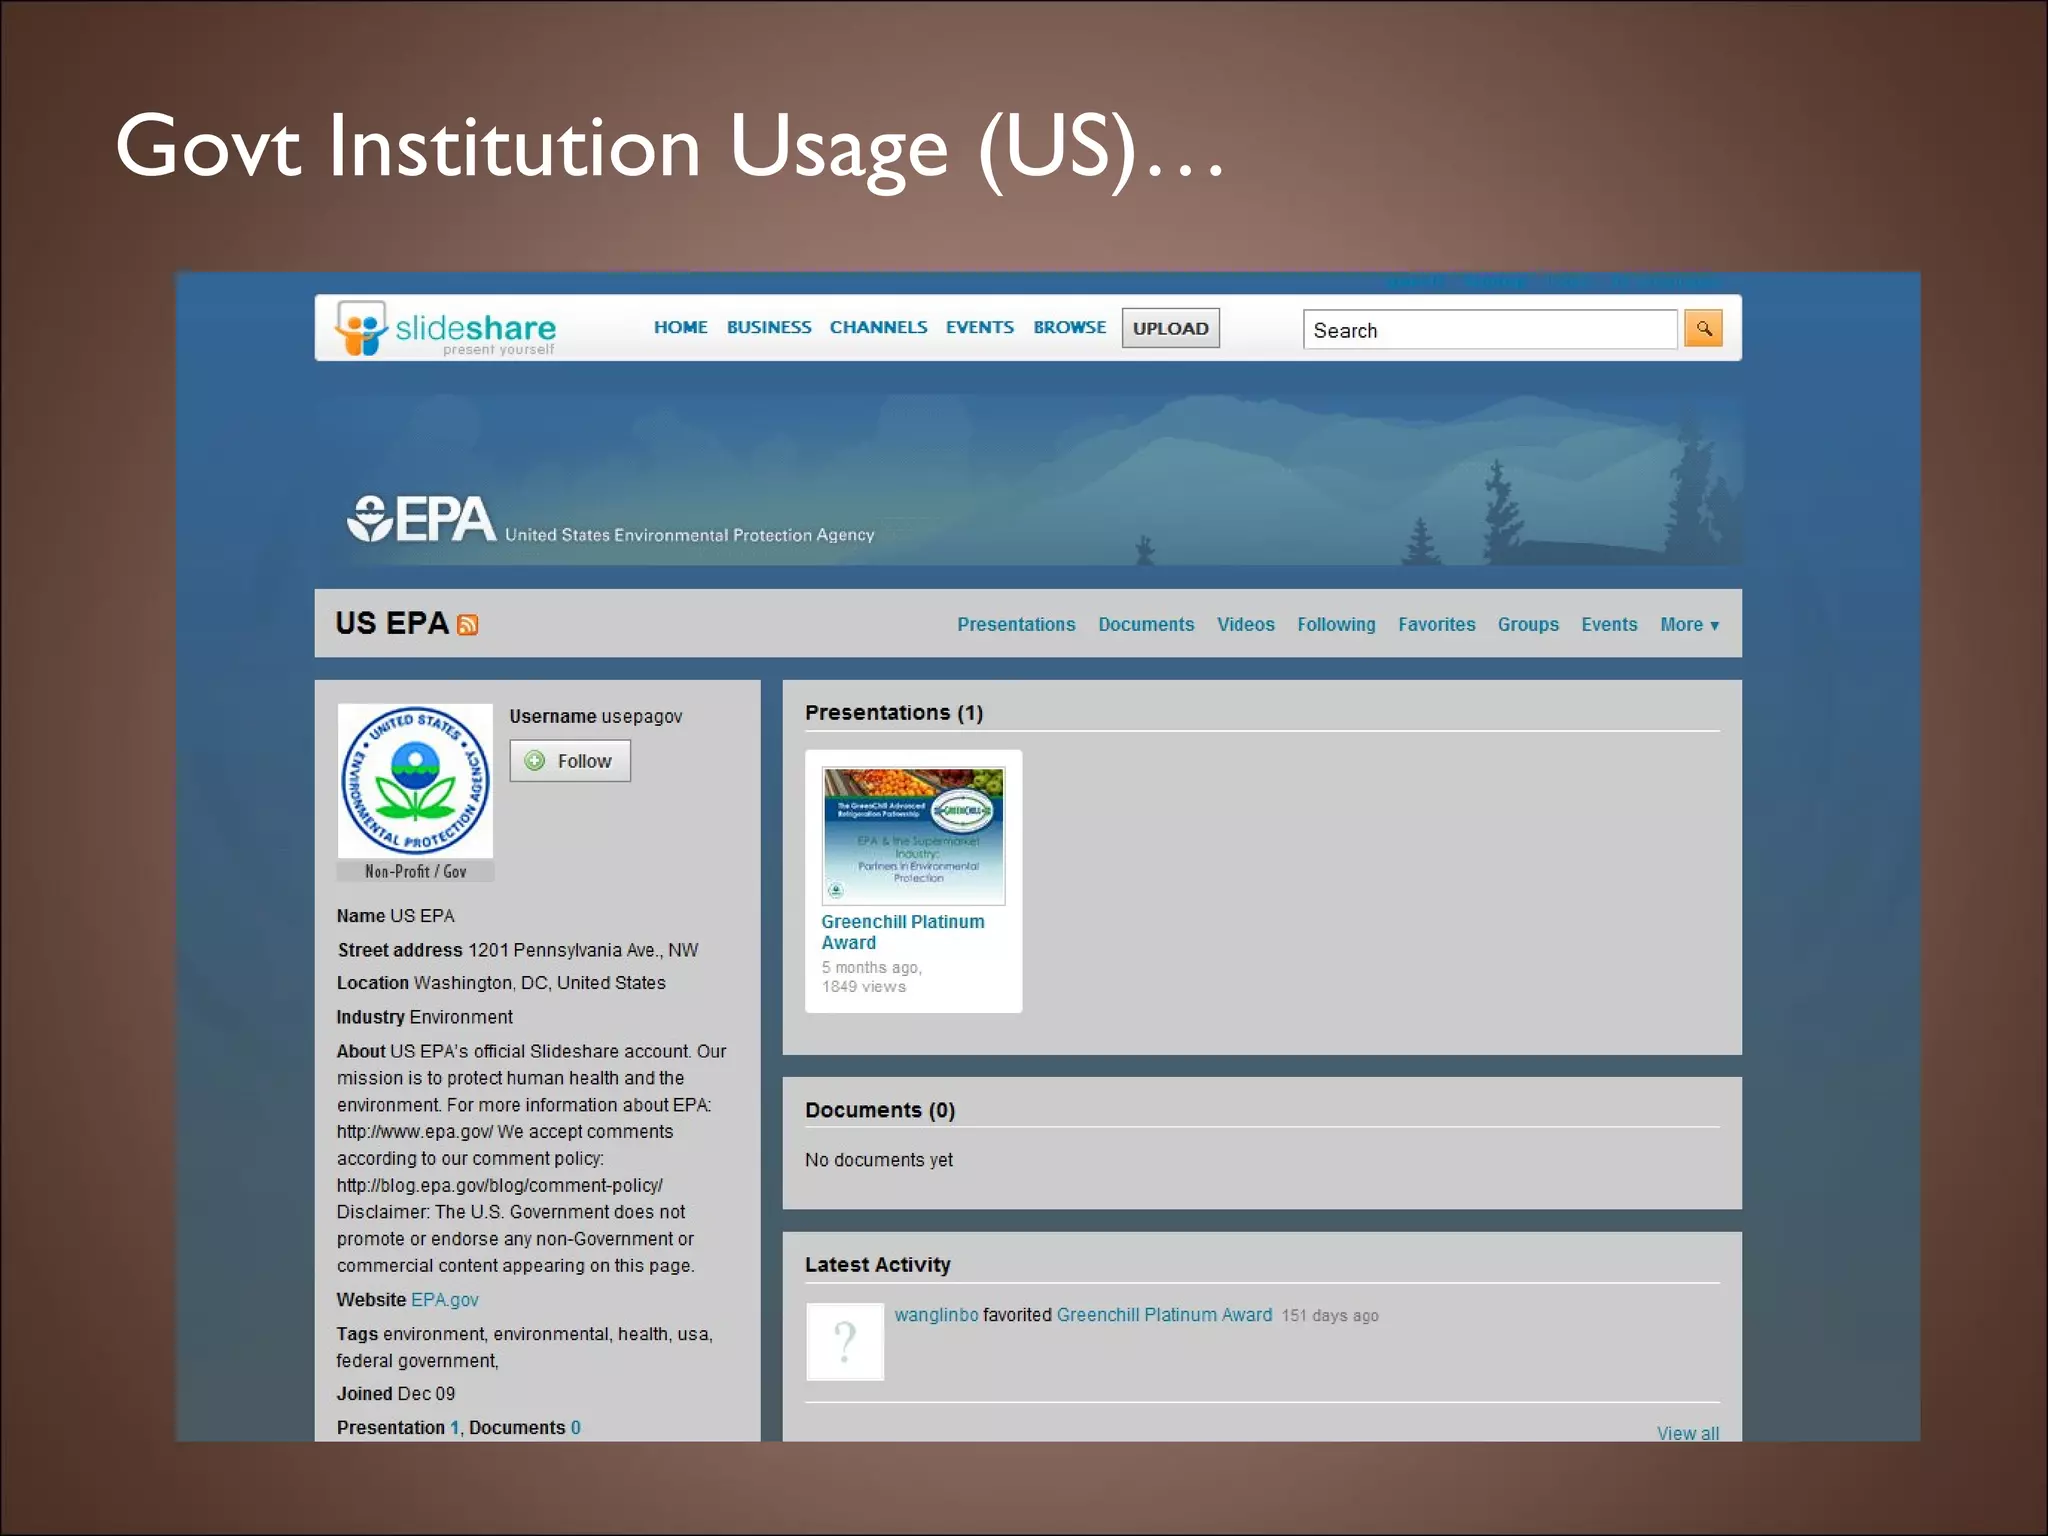Open the Favorites profile tab
Image resolution: width=2048 pixels, height=1536 pixels.
[1436, 624]
